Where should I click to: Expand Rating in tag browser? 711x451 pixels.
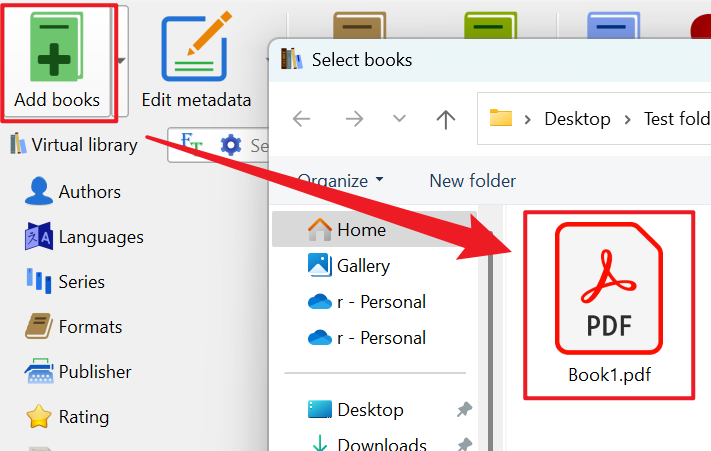68,416
